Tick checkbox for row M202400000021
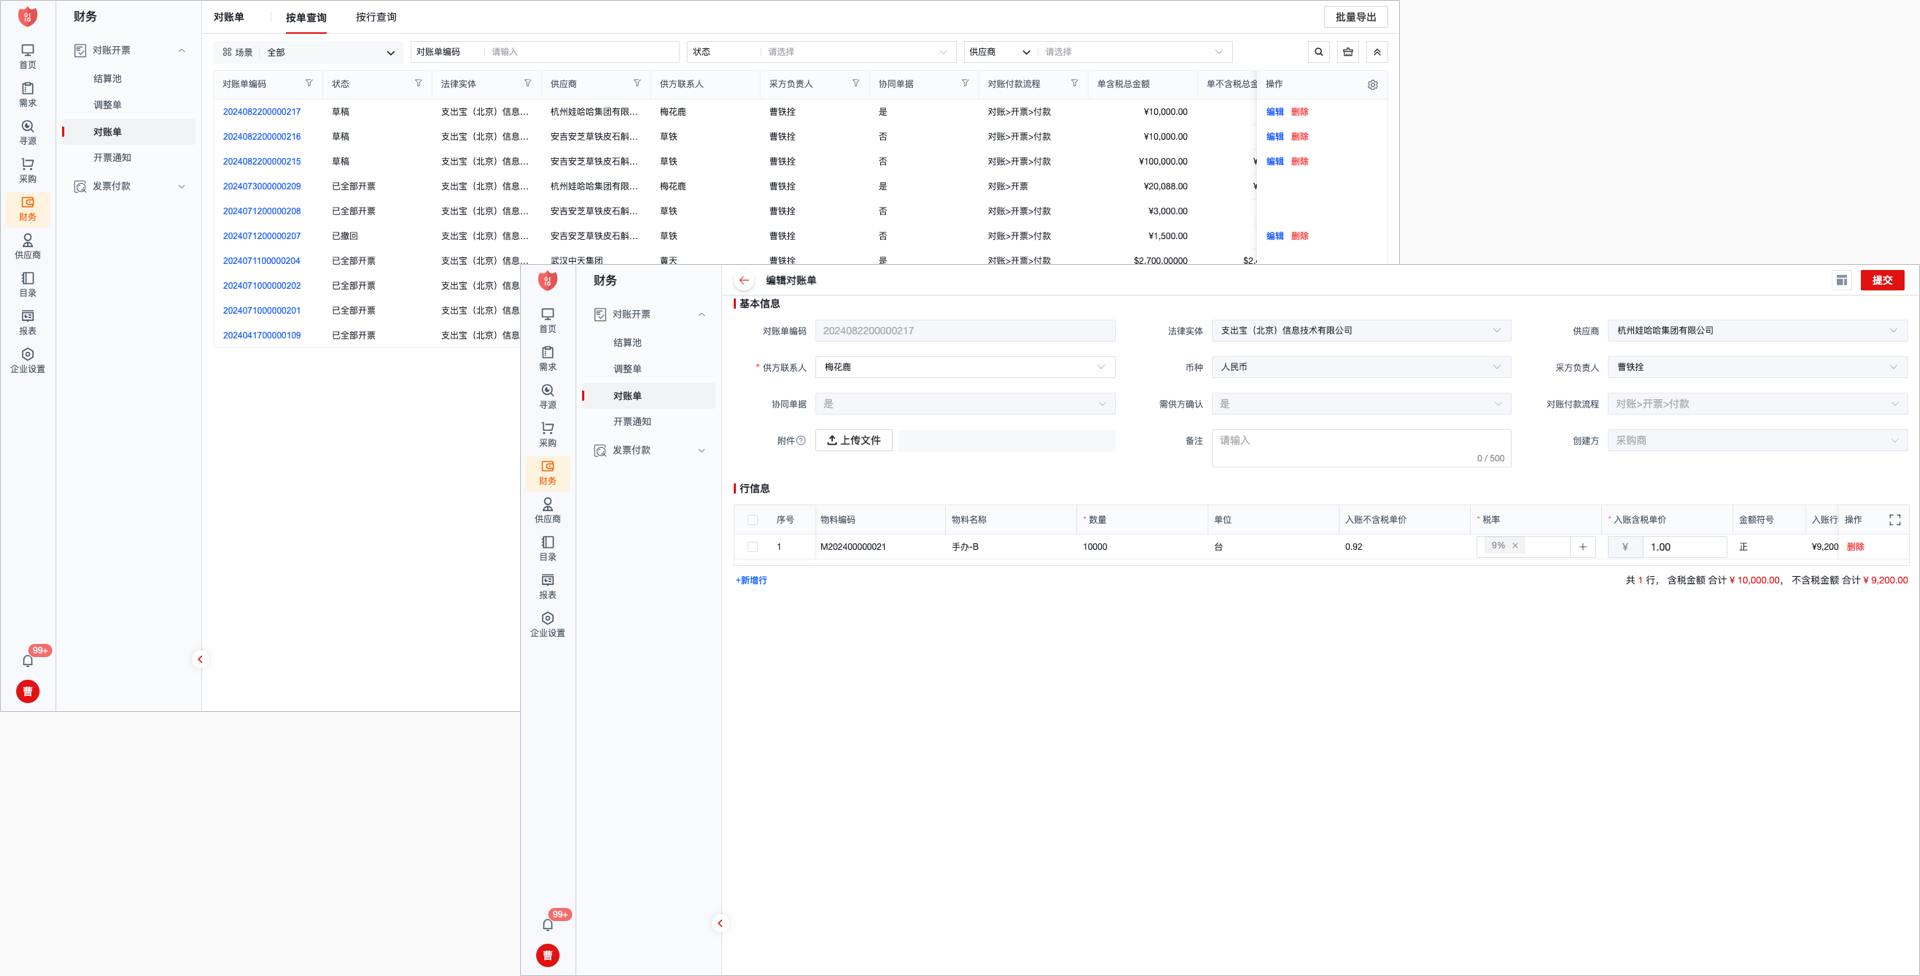The width and height of the screenshot is (1920, 976). click(753, 547)
